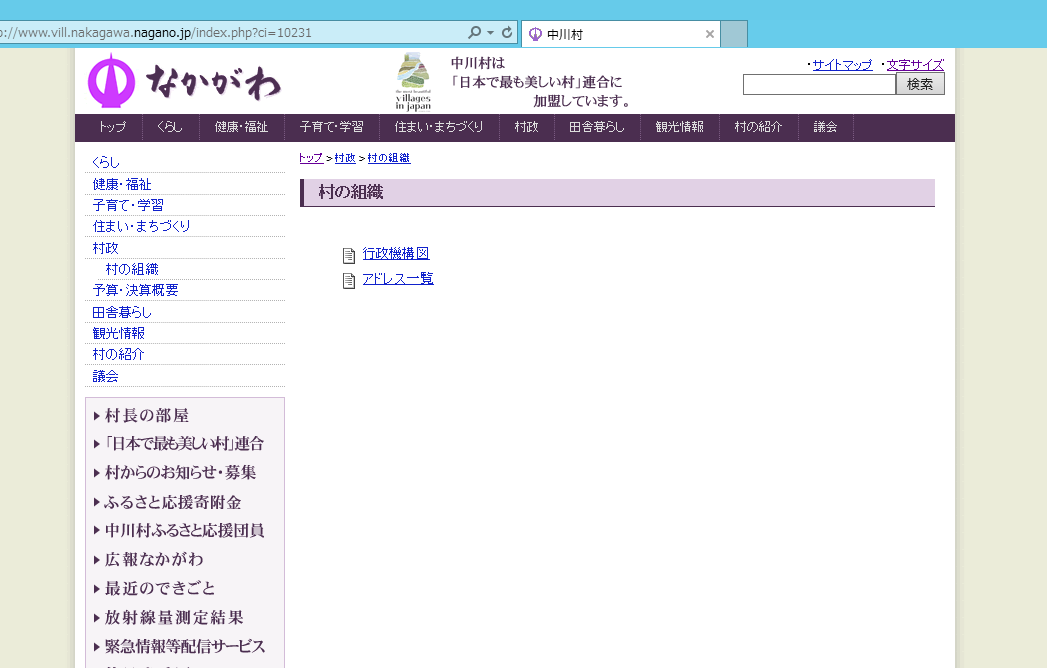Click the Most Beautiful Villages in Japan emblem
This screenshot has height=668, width=1047.
413,81
